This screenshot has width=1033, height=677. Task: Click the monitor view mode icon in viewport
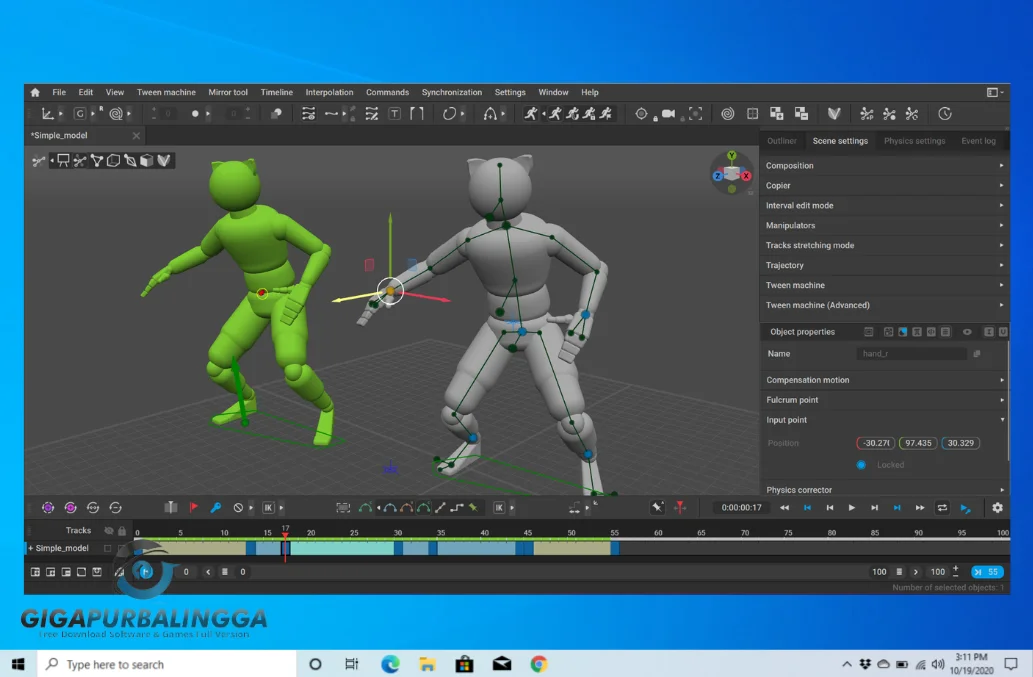pyautogui.click(x=63, y=160)
